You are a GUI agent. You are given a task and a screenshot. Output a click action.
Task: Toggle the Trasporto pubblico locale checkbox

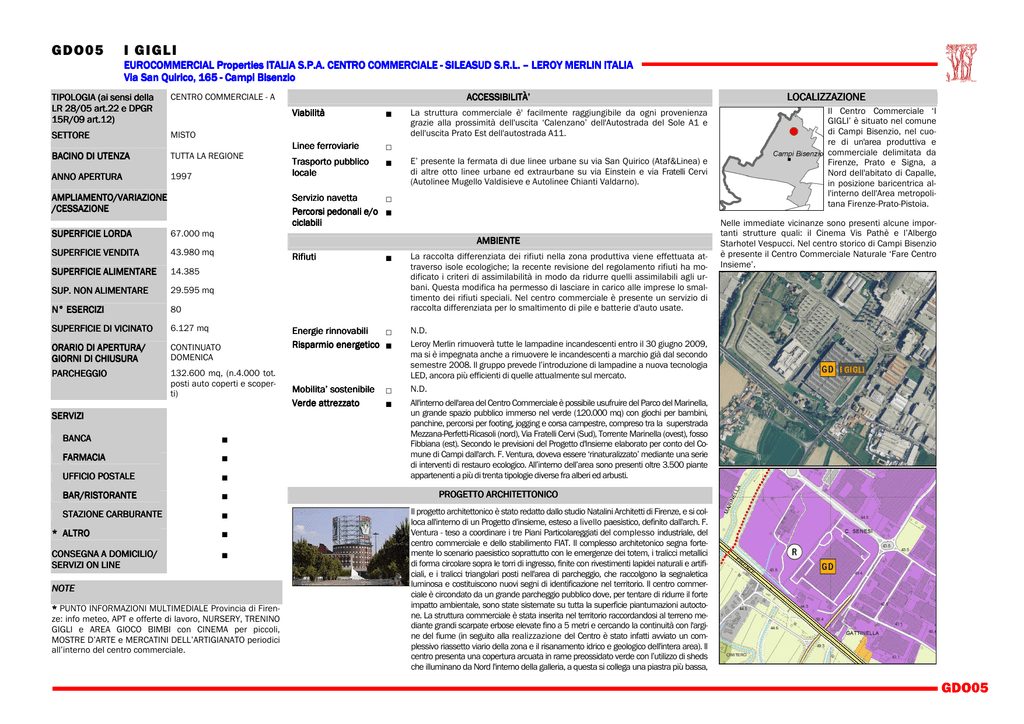pyautogui.click(x=389, y=163)
